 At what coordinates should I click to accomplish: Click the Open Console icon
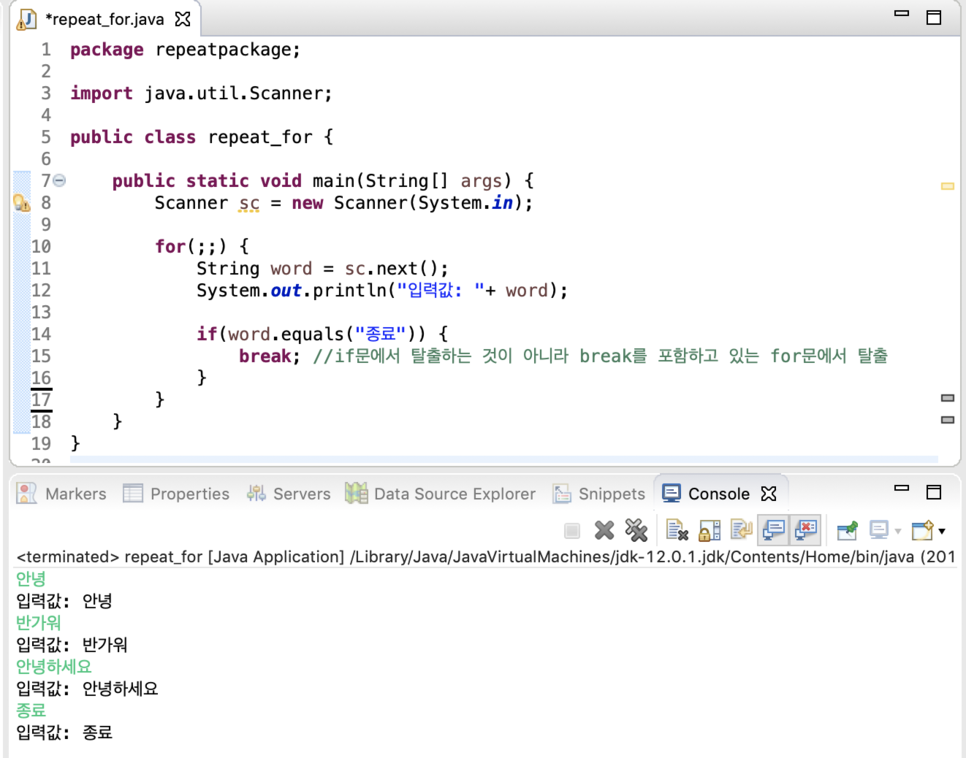tap(922, 530)
